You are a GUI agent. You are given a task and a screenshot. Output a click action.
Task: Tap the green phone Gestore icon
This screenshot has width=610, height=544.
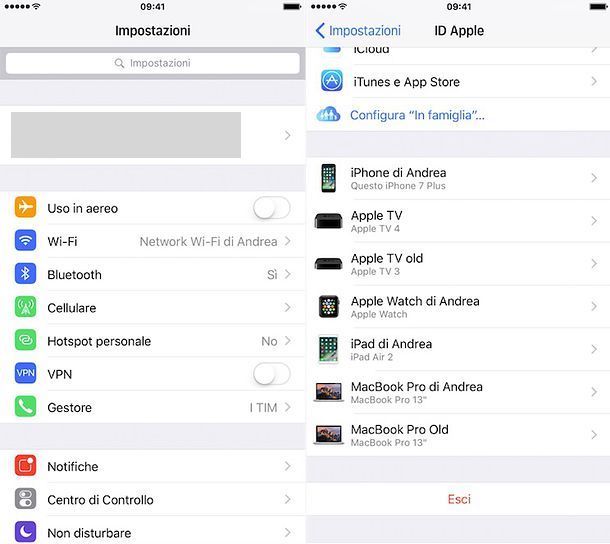[x=25, y=407]
